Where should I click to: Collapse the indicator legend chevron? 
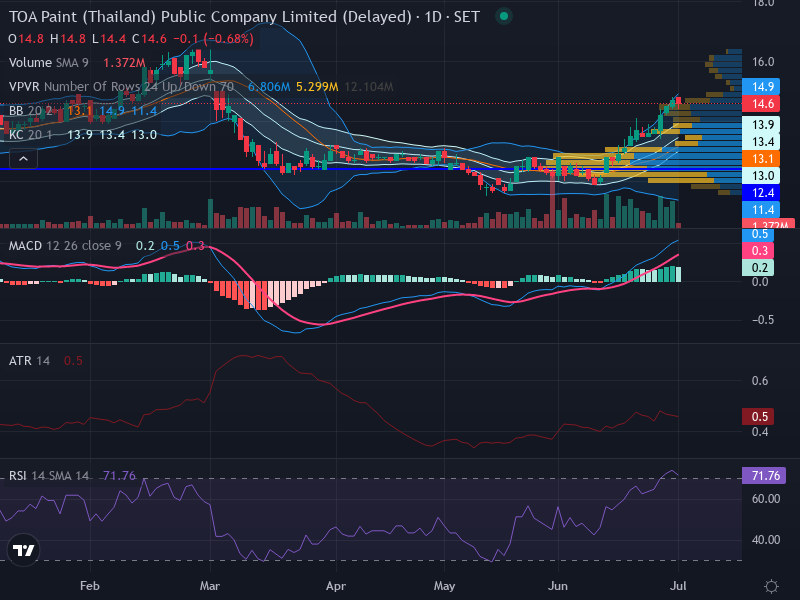23,159
